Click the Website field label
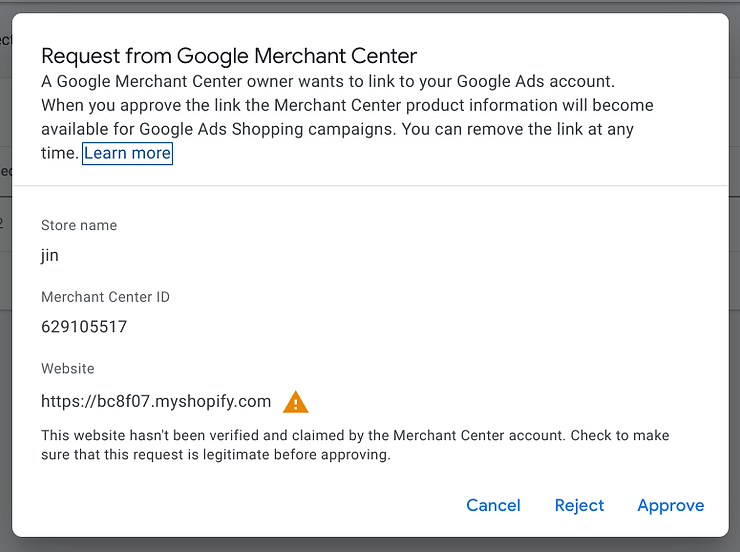Viewport: 740px width, 552px height. pos(67,368)
